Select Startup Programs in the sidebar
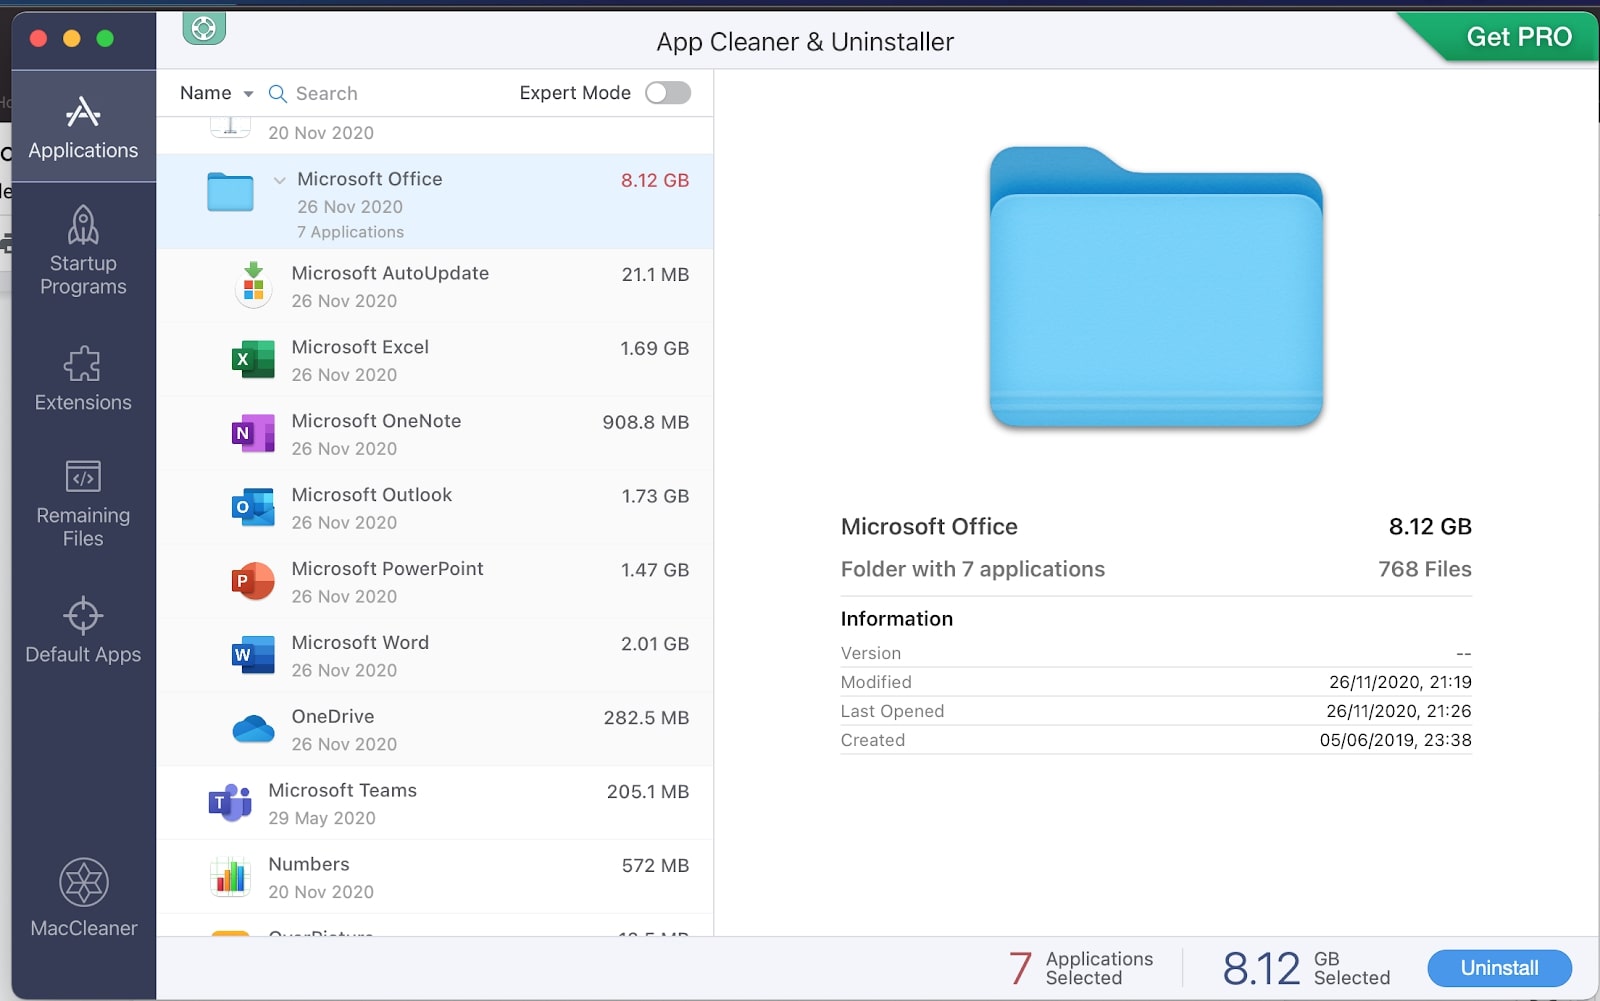This screenshot has height=1001, width=1600. click(x=83, y=252)
